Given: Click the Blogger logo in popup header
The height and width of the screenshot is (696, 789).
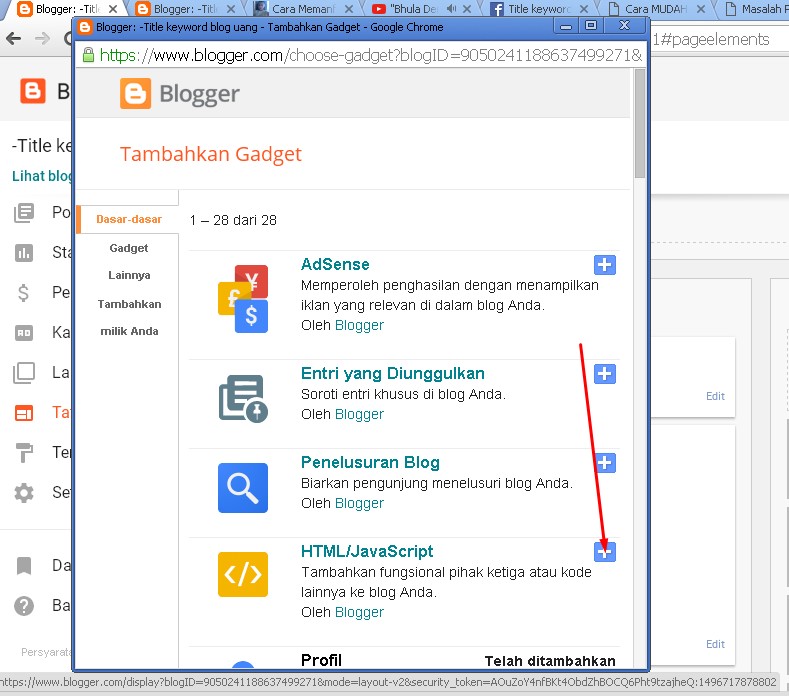Looking at the screenshot, I should coord(180,94).
